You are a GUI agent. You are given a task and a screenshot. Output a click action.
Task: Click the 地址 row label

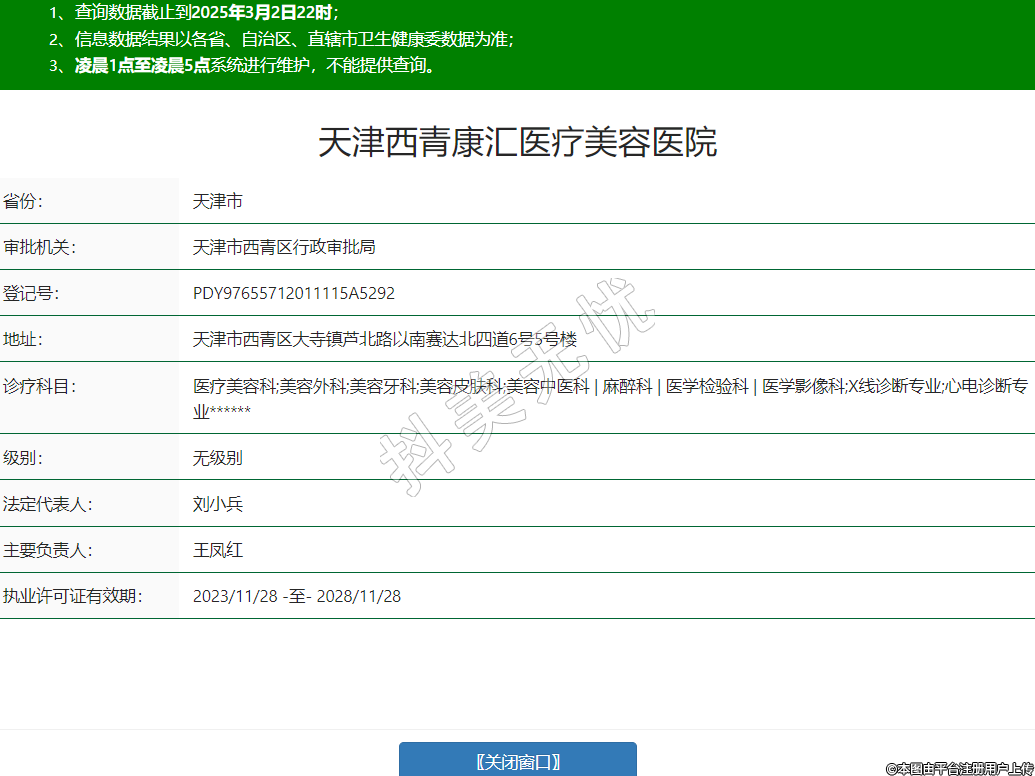coord(24,339)
